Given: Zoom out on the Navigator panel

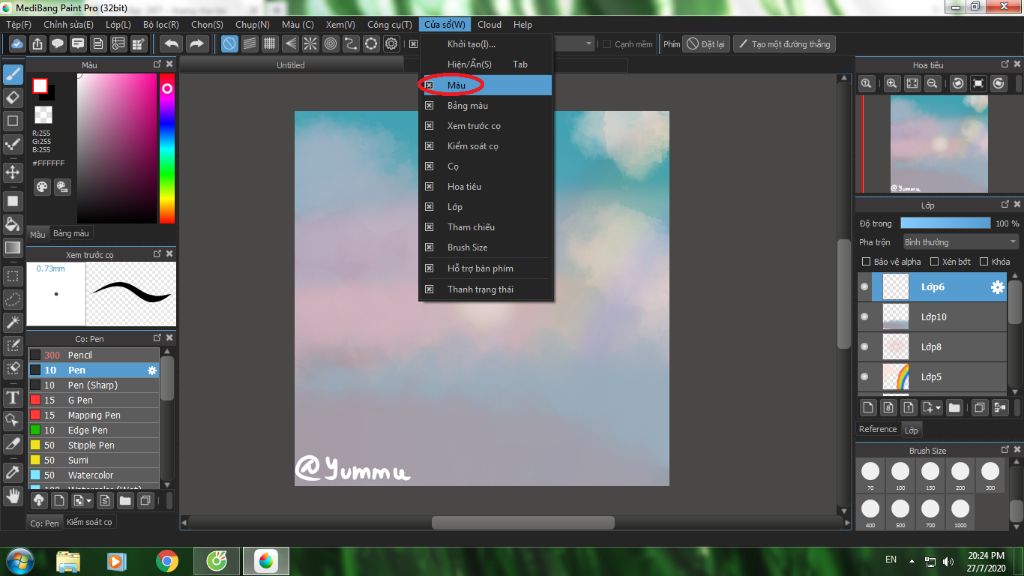Looking at the screenshot, I should tap(933, 84).
